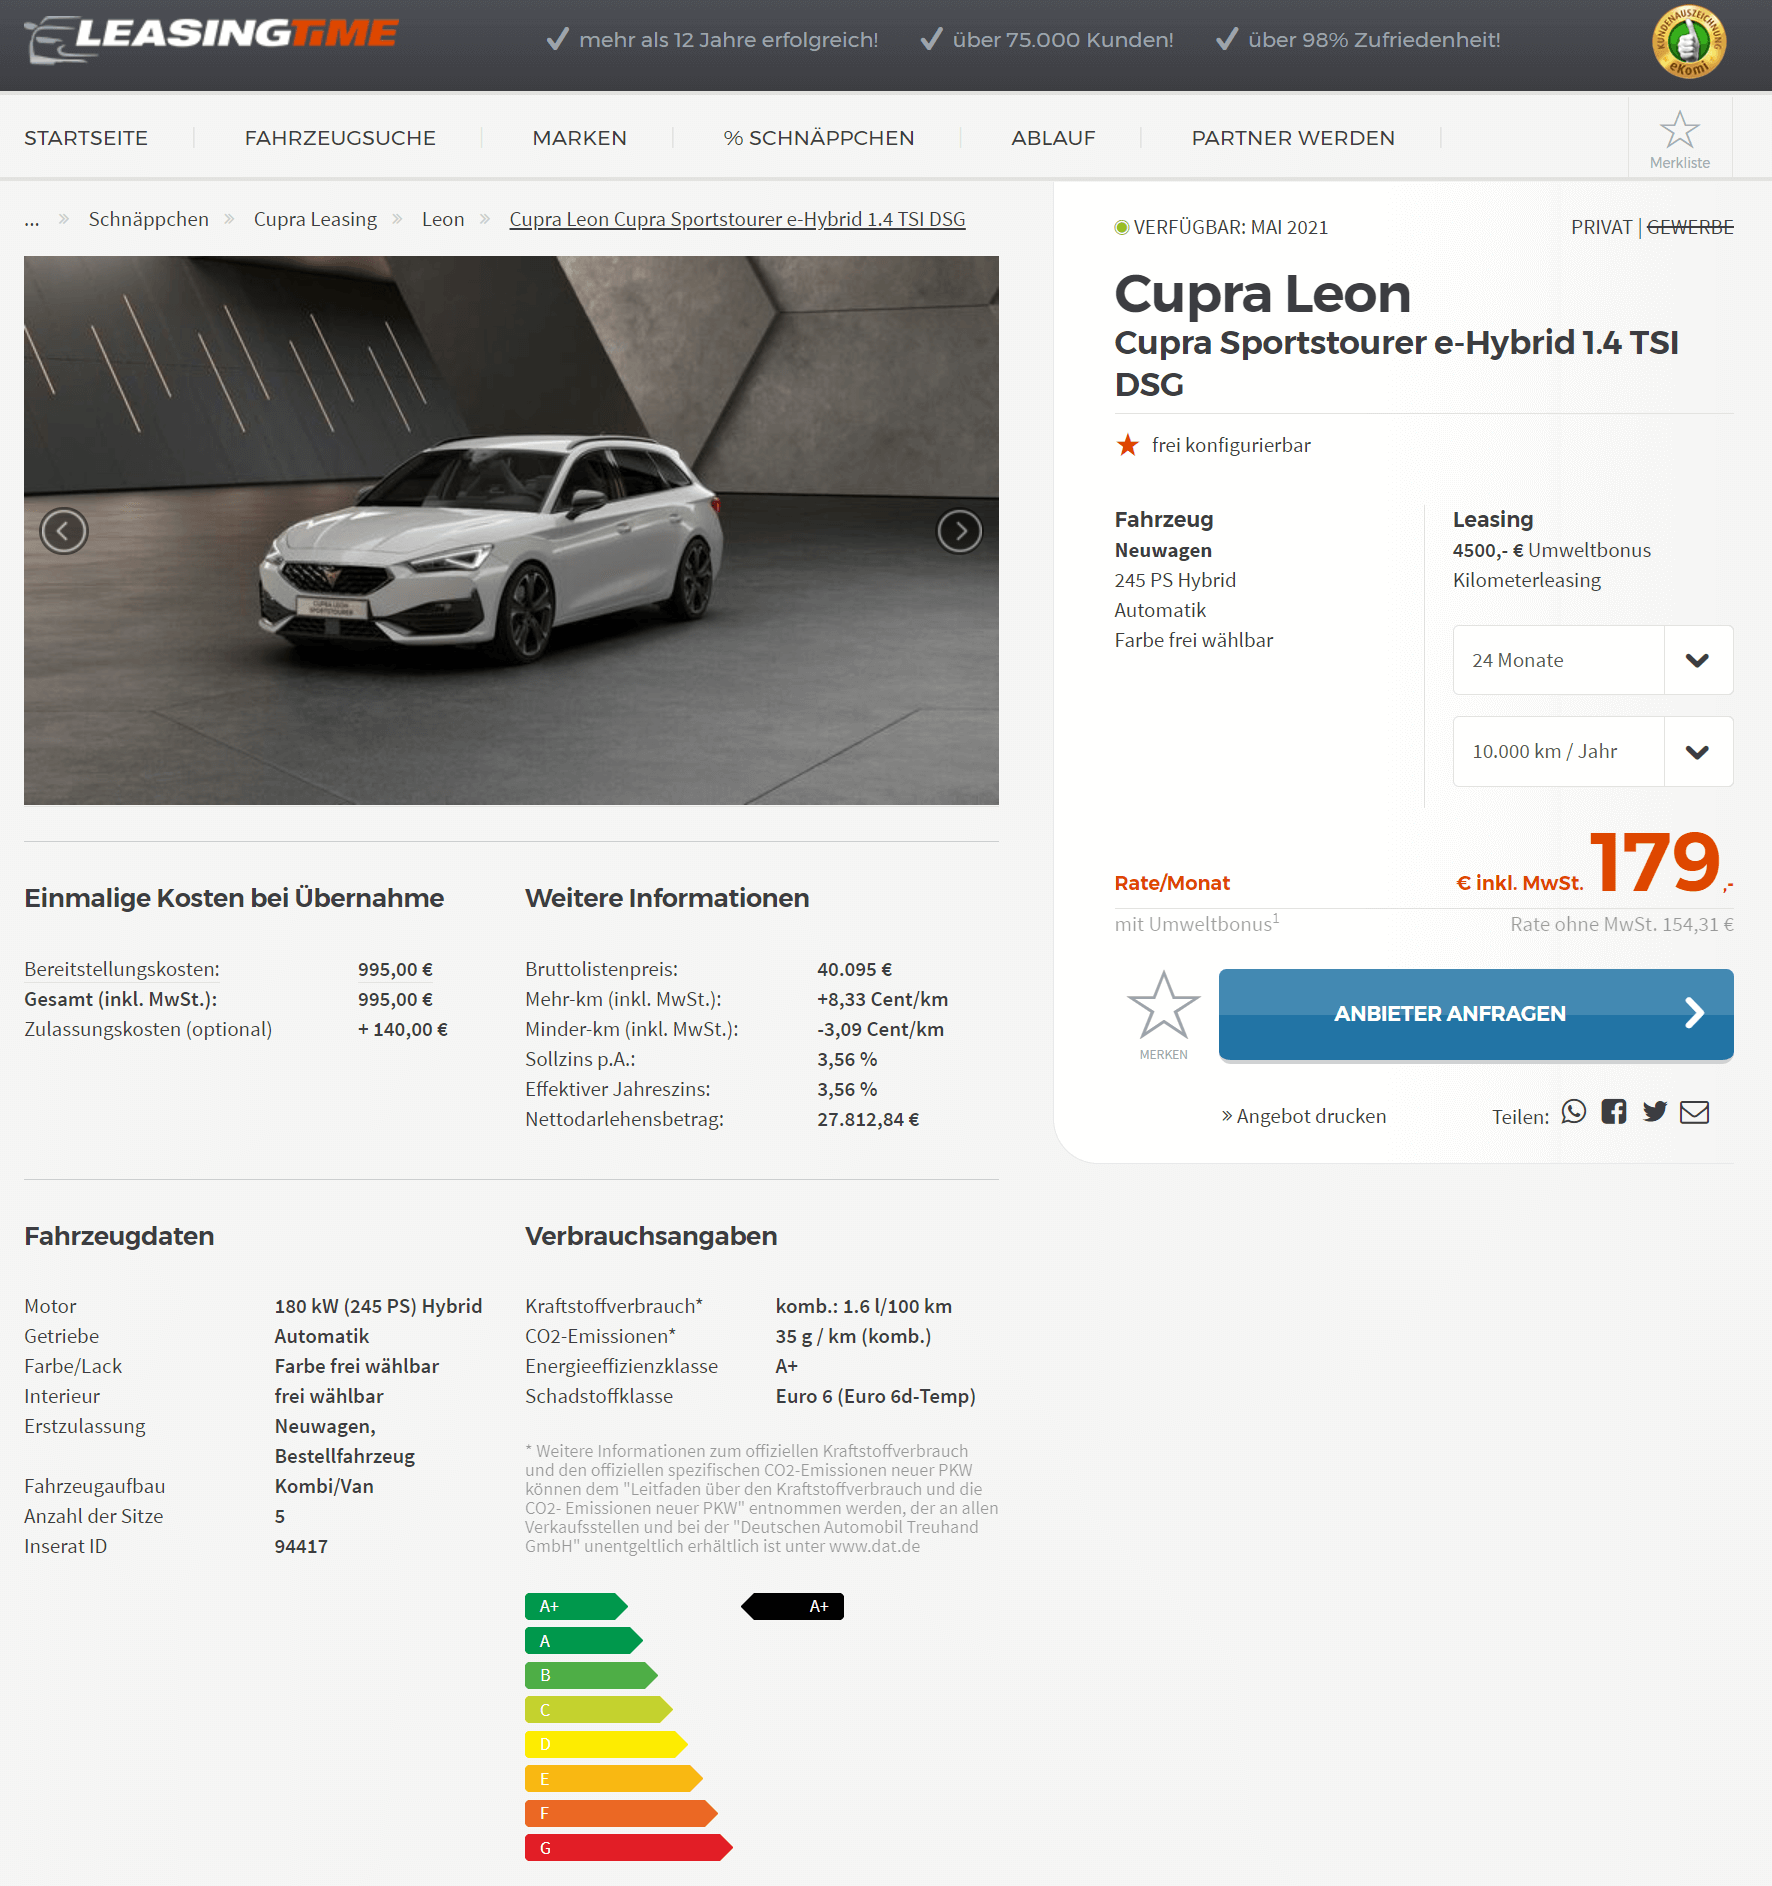
Task: Open the eKomi customer award badge
Action: tap(1688, 41)
